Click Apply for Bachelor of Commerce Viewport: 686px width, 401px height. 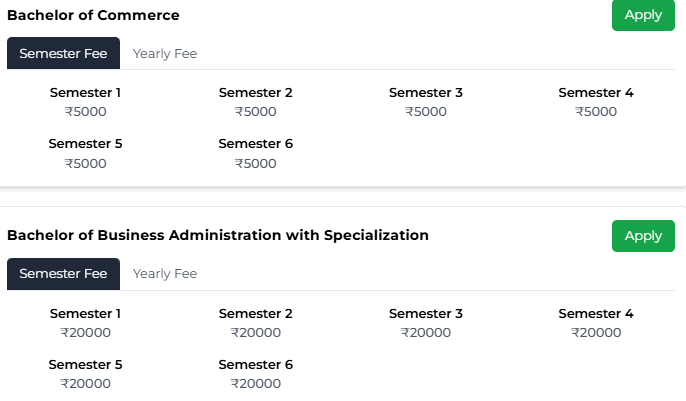[643, 15]
